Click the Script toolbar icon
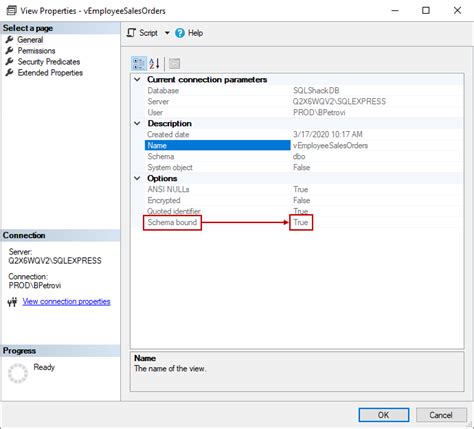 [131, 33]
